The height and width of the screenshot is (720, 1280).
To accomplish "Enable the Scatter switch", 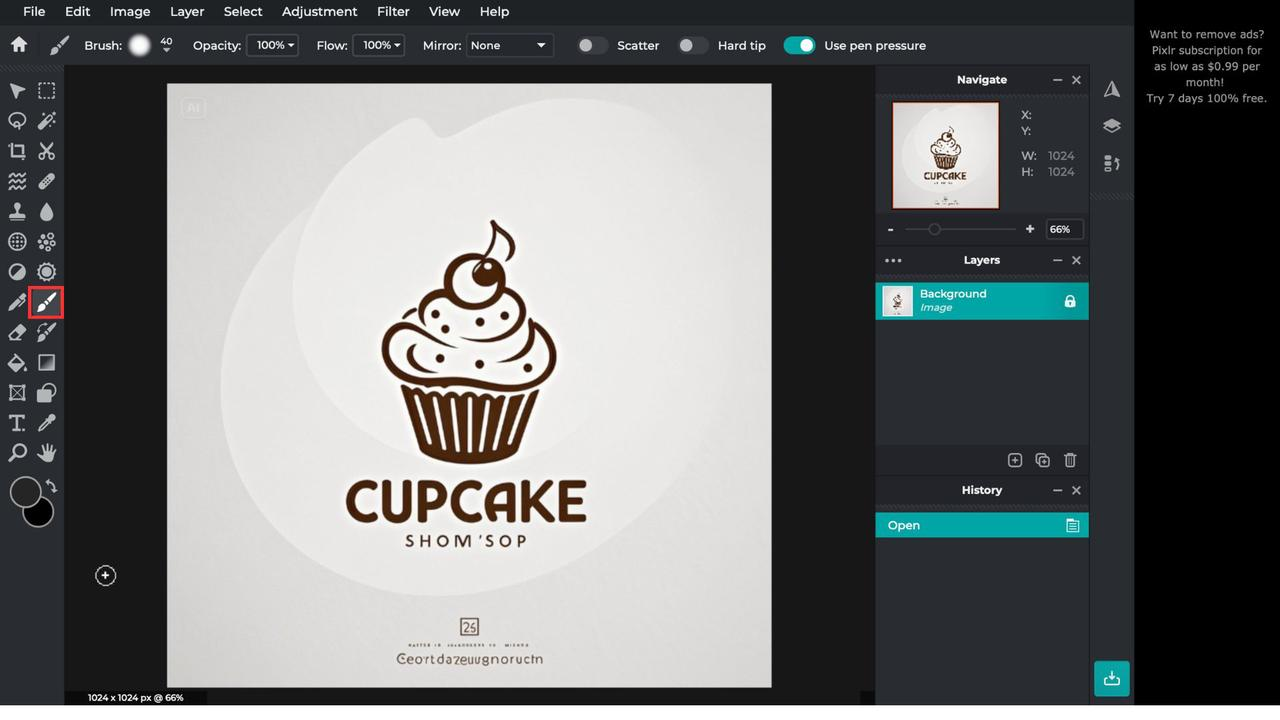I will (592, 45).
